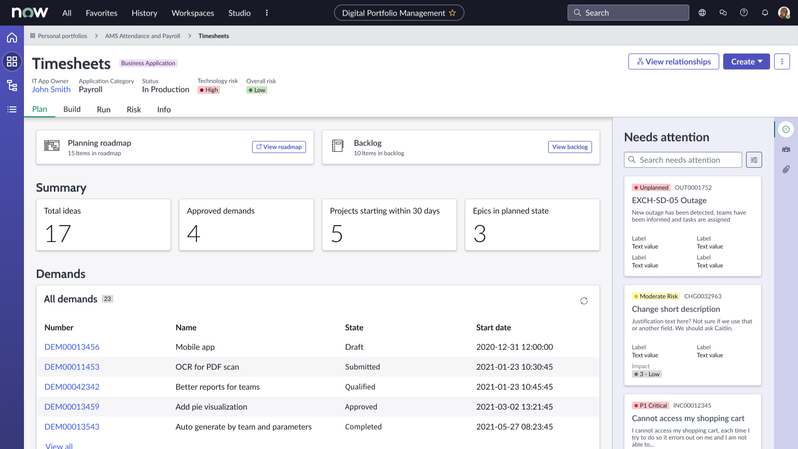Click the View relationships button
The image size is (798, 449).
(673, 62)
